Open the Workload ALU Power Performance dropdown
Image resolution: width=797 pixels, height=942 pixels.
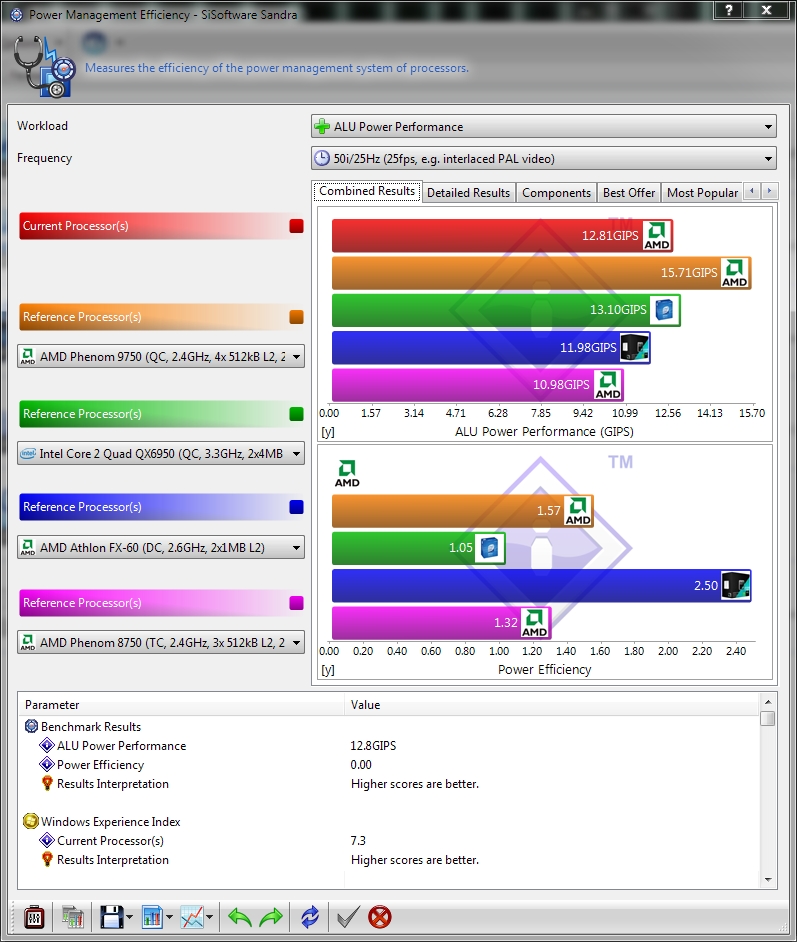click(x=544, y=127)
